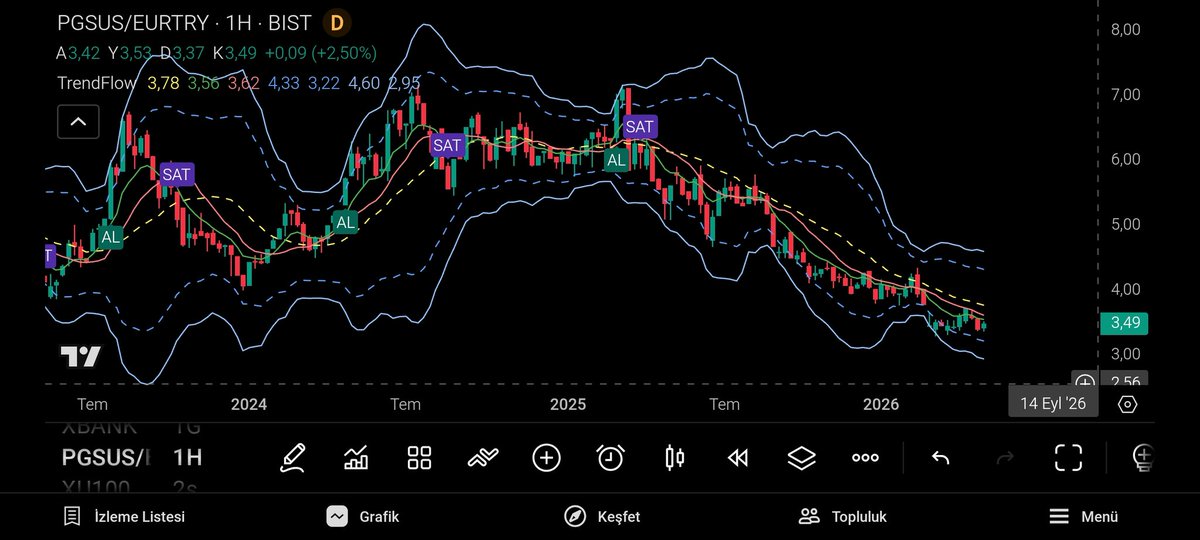Select the drawing pencil tool
The height and width of the screenshot is (540, 1200).
click(292, 458)
